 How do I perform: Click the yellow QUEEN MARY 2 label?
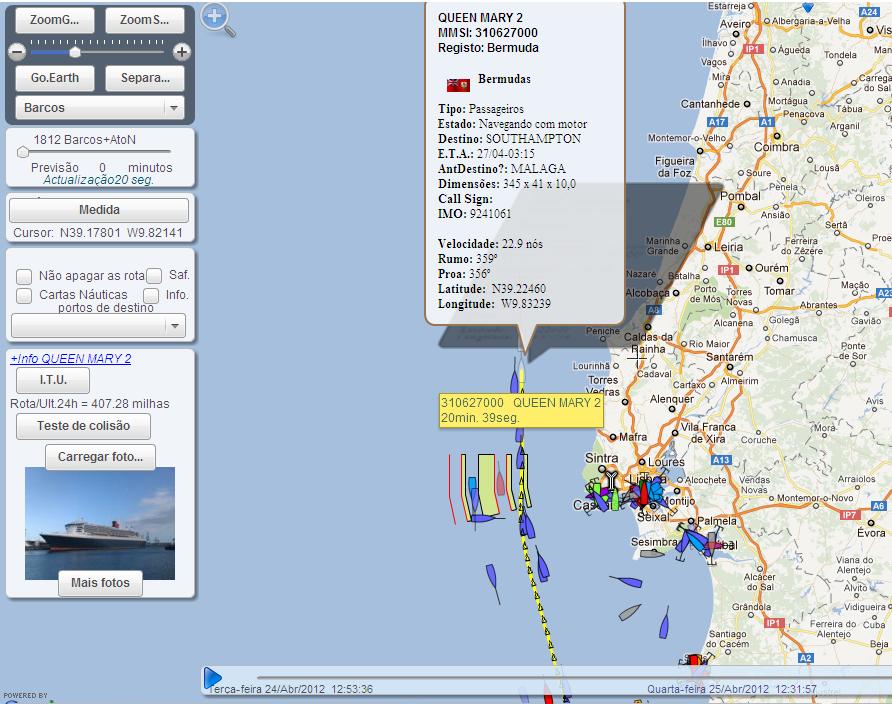[x=521, y=410]
